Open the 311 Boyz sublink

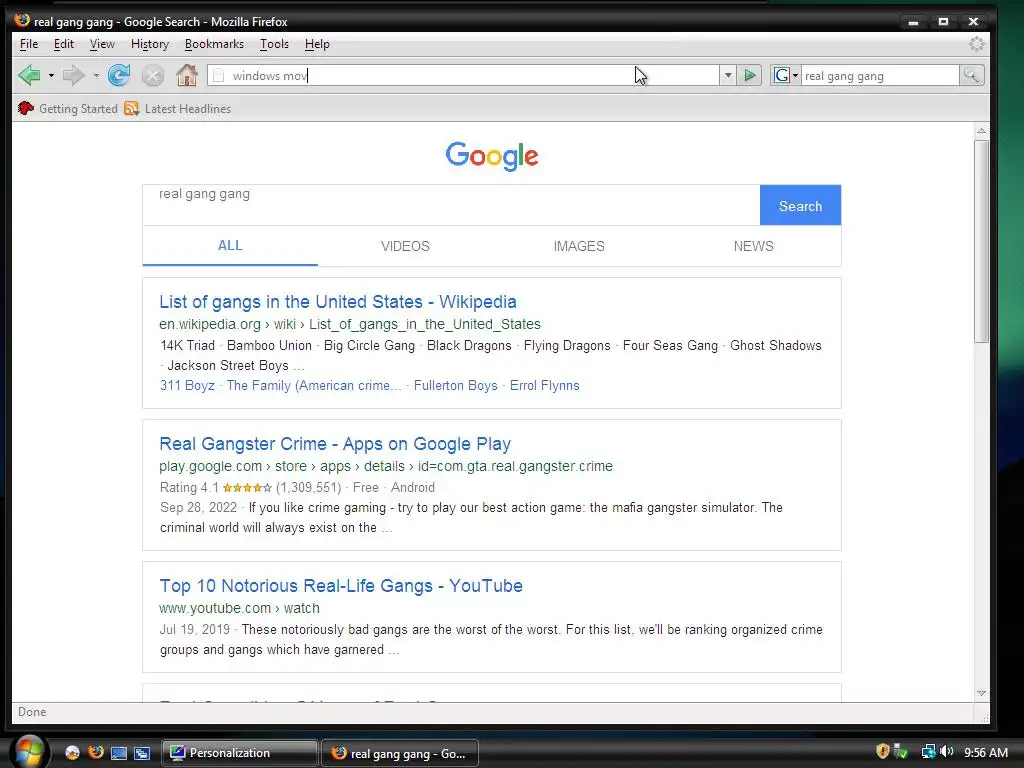pyautogui.click(x=187, y=385)
